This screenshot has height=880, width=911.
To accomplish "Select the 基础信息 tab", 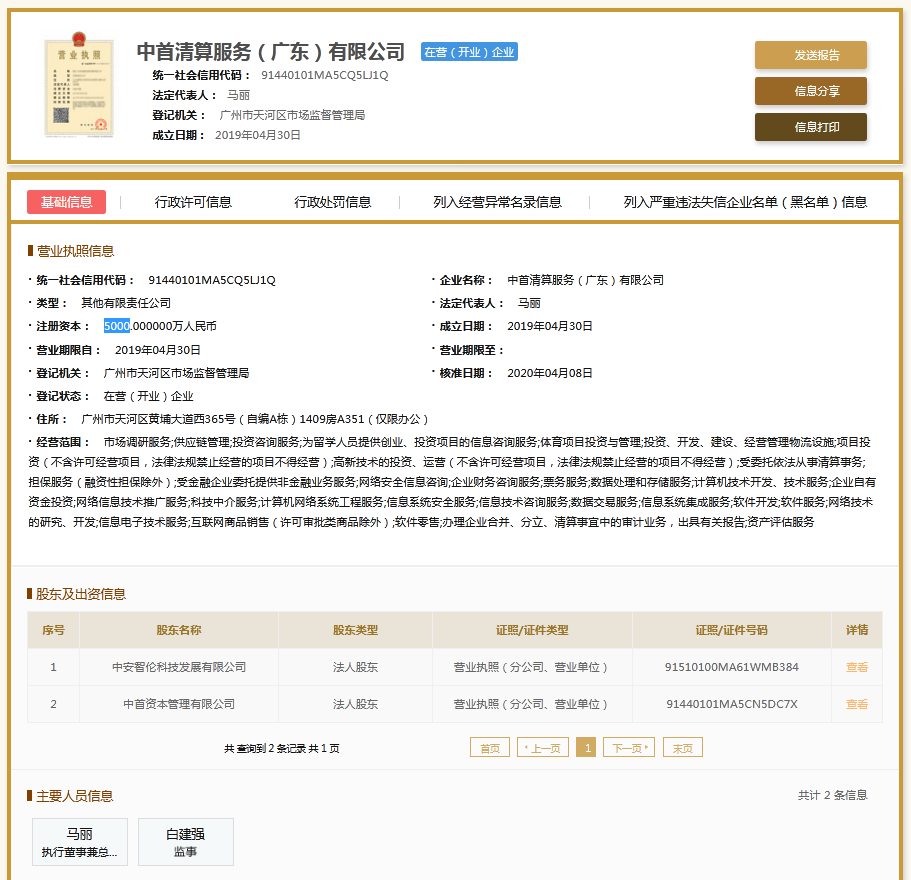I will click(66, 201).
